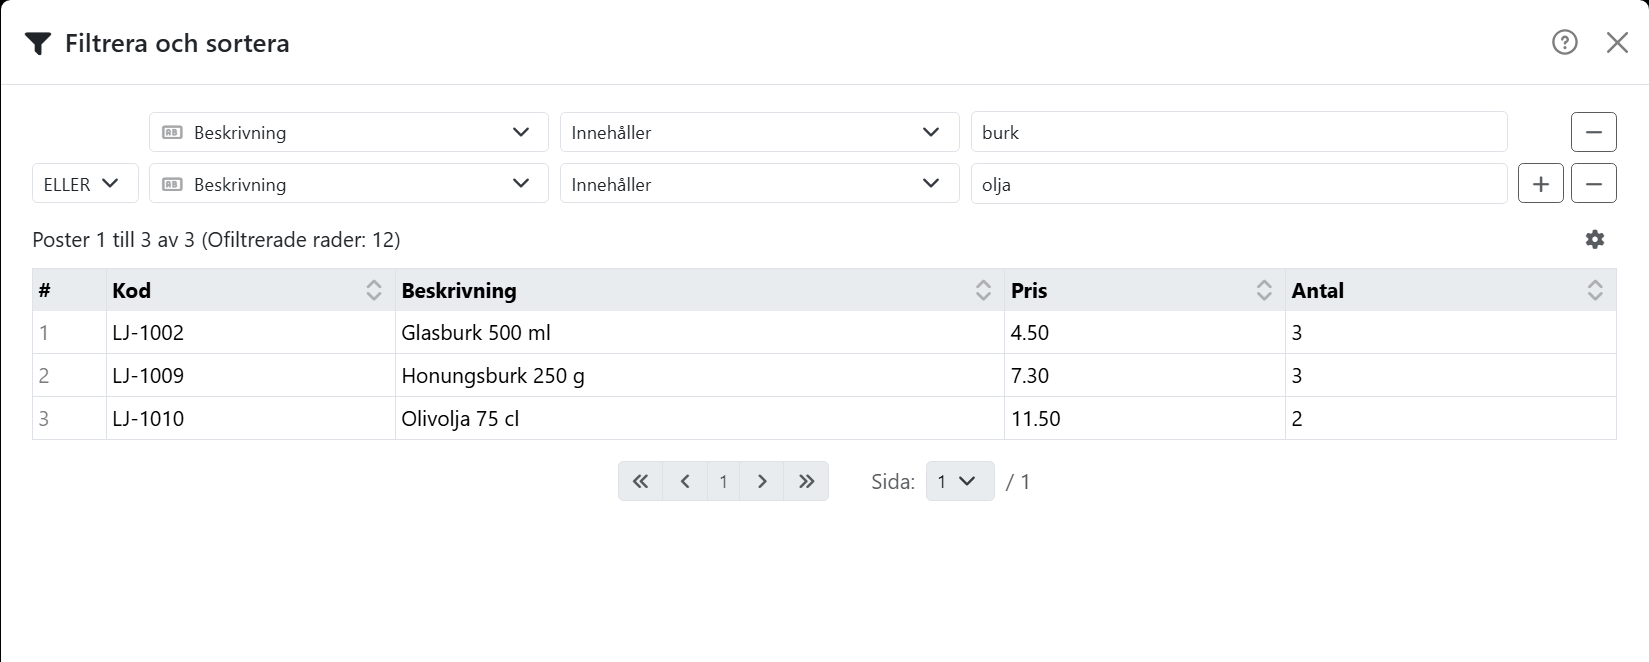Click the filter value field containing 'olja'
This screenshot has height=662, width=1649.
click(x=1239, y=184)
